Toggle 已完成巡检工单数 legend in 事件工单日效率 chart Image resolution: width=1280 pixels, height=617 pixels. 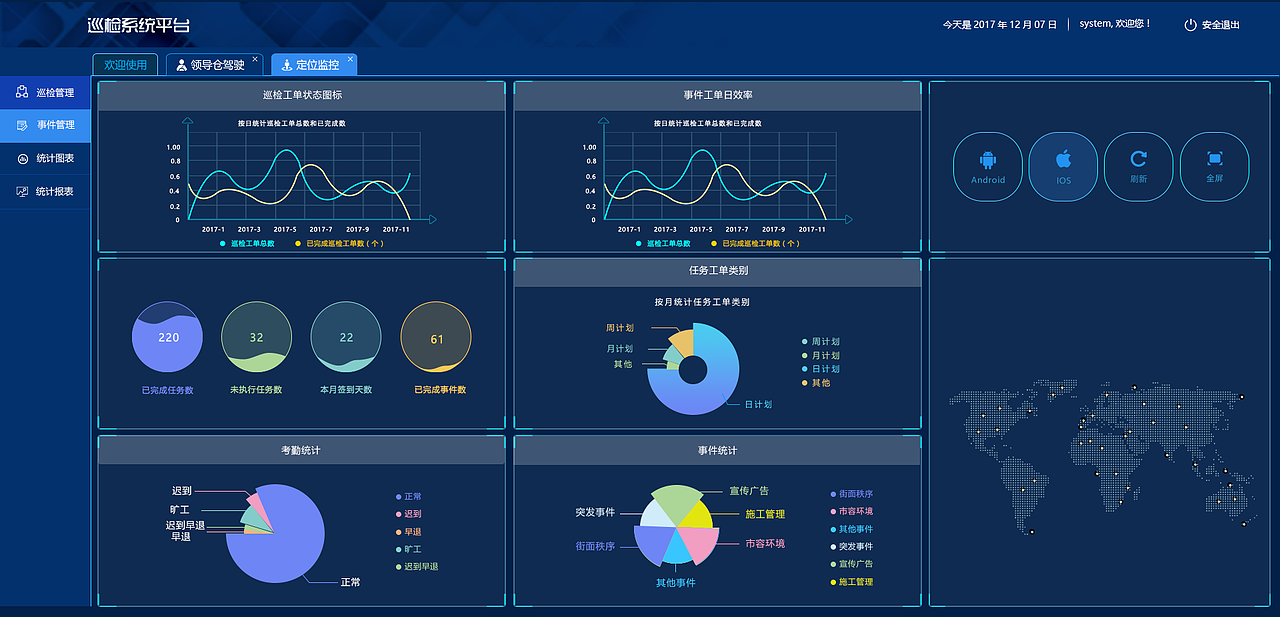pos(754,243)
